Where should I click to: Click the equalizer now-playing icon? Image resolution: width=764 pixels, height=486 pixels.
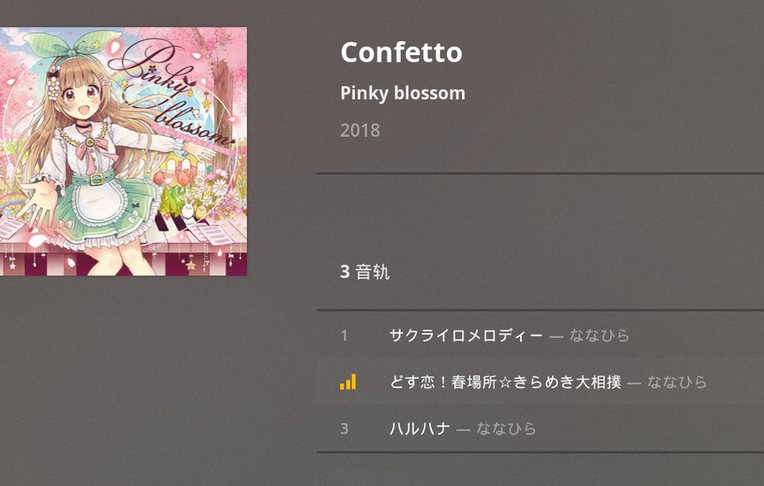click(x=347, y=382)
